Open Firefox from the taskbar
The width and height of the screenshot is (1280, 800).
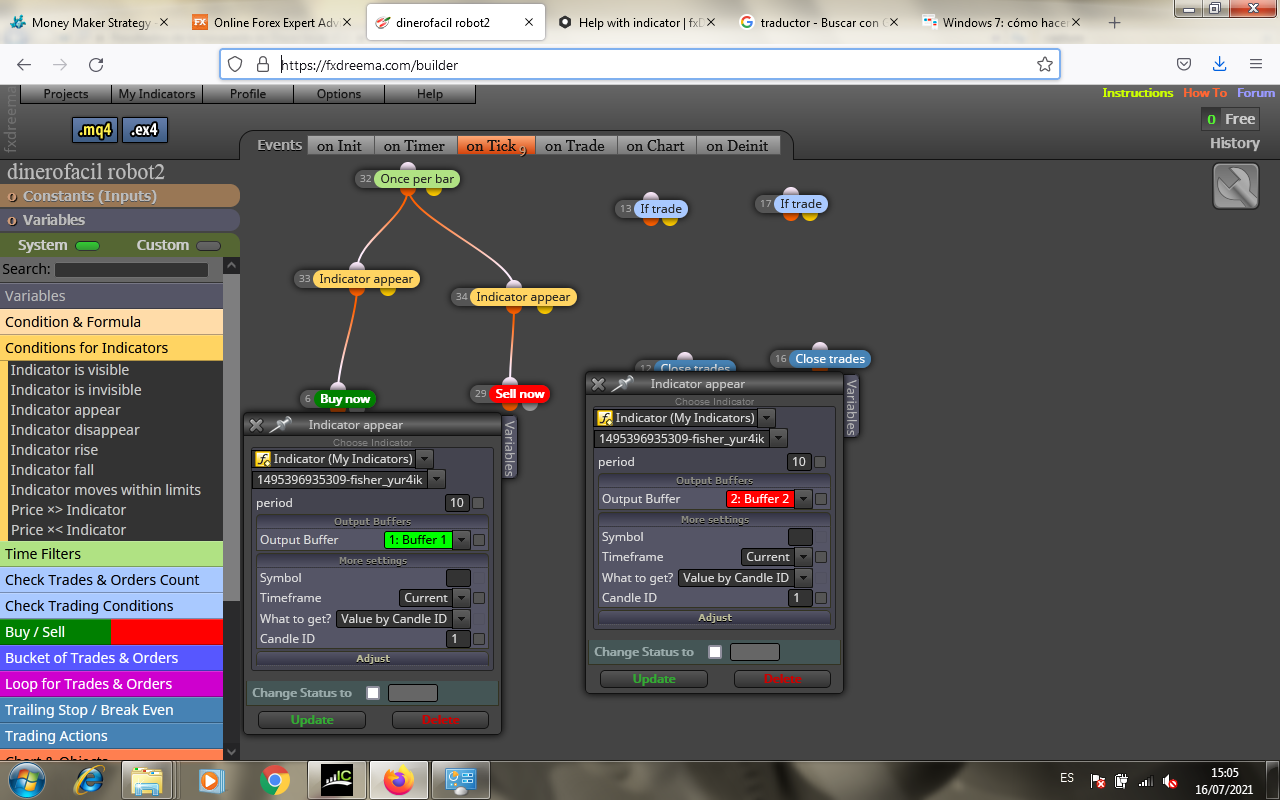point(399,779)
